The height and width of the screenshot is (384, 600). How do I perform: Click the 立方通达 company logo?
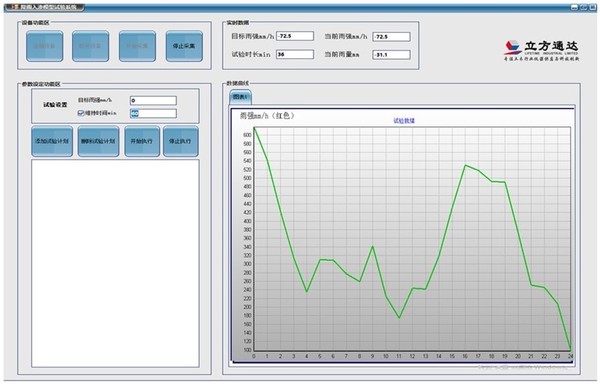point(541,50)
